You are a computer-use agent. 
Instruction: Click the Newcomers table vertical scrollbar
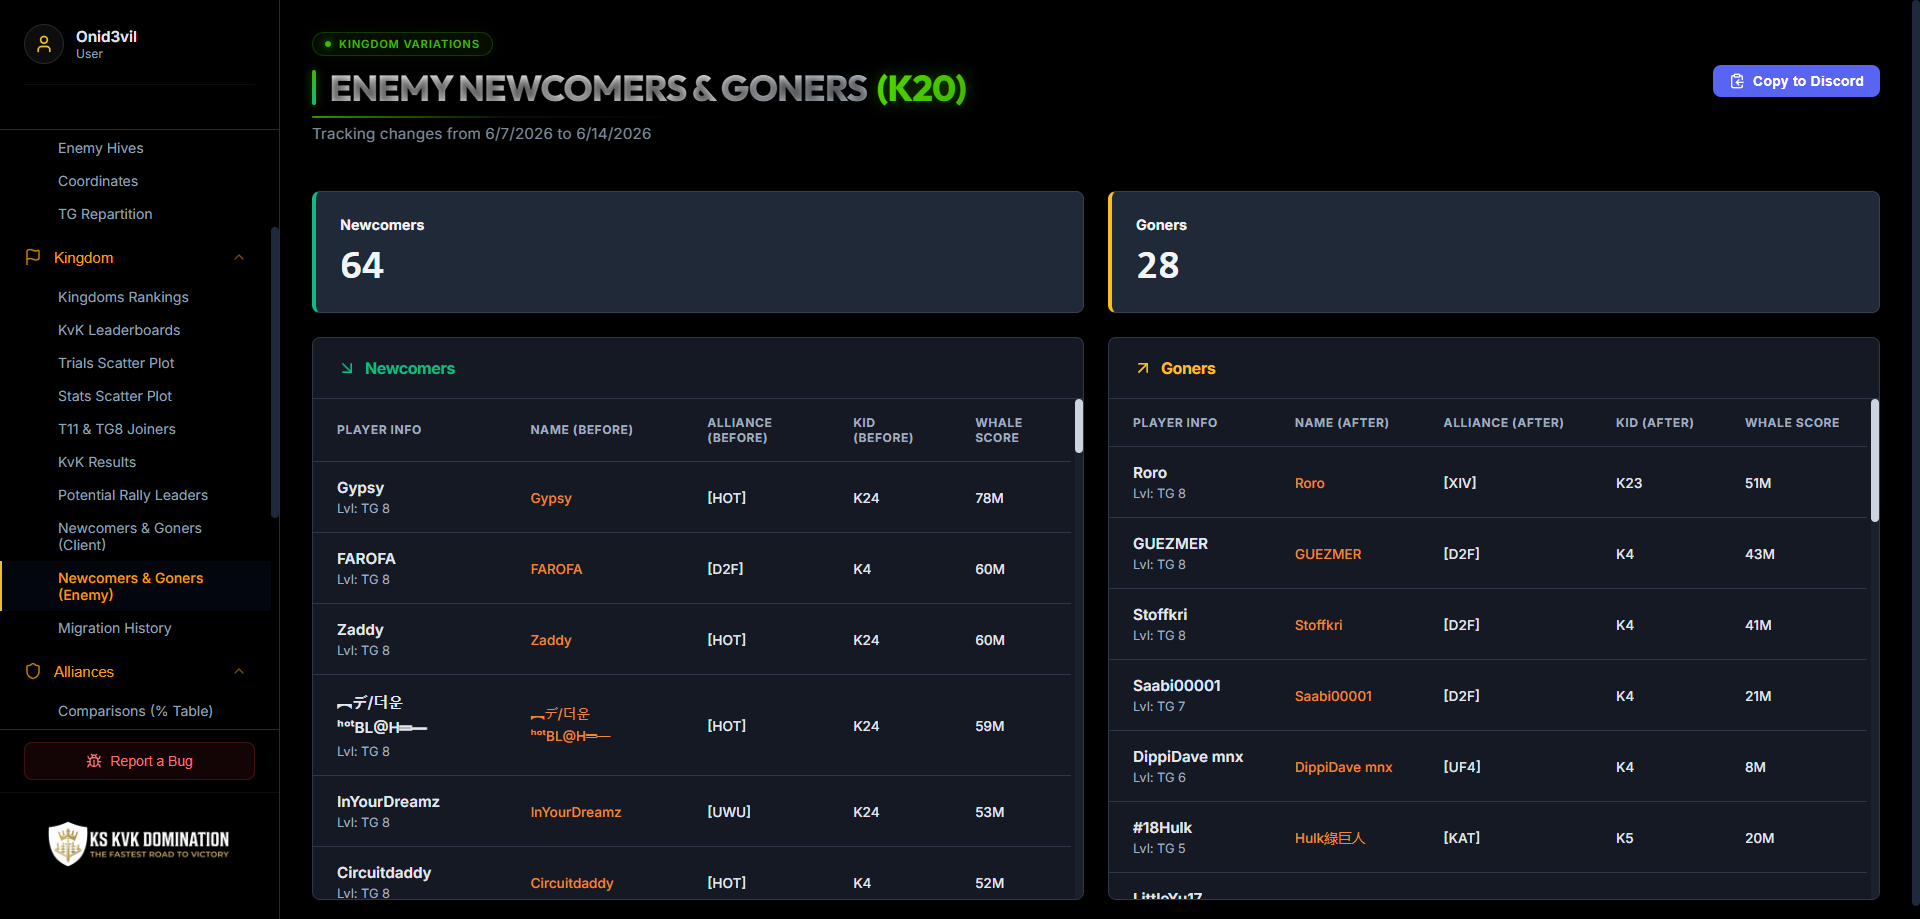click(x=1079, y=426)
